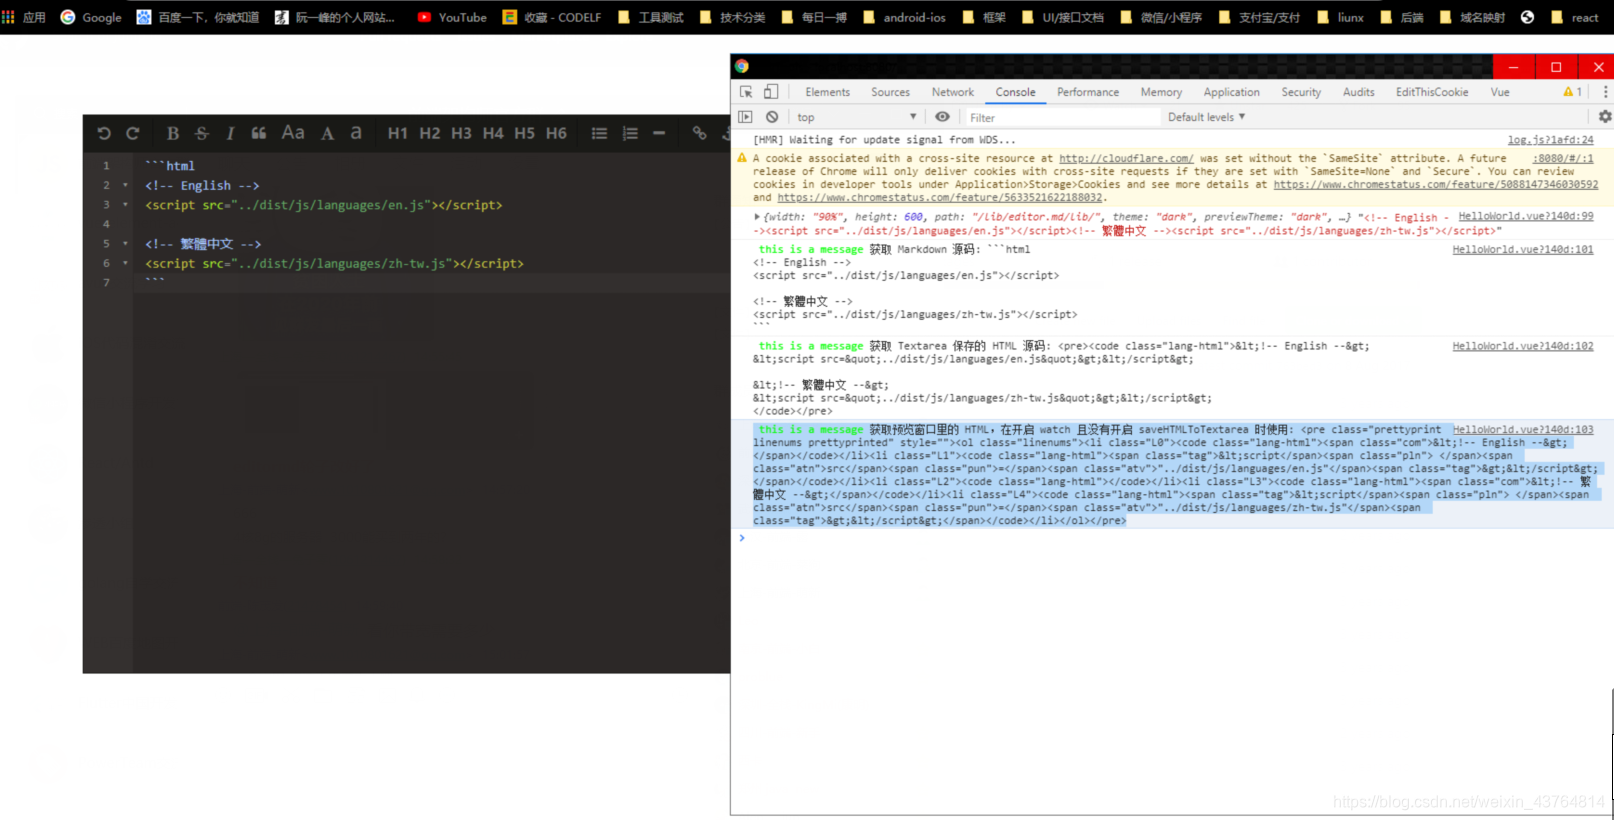
Task: Open the android-ios bookmarks folder
Action: point(904,17)
